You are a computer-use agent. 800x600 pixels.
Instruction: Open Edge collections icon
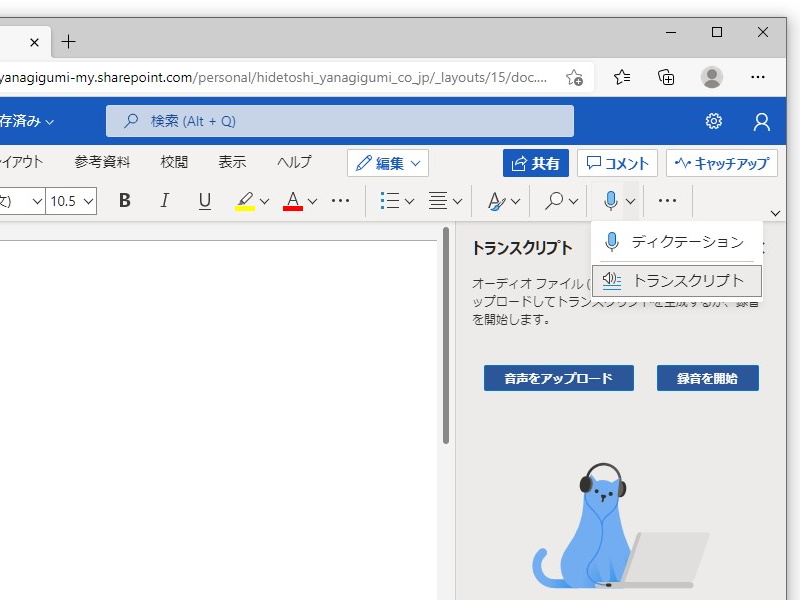point(665,77)
